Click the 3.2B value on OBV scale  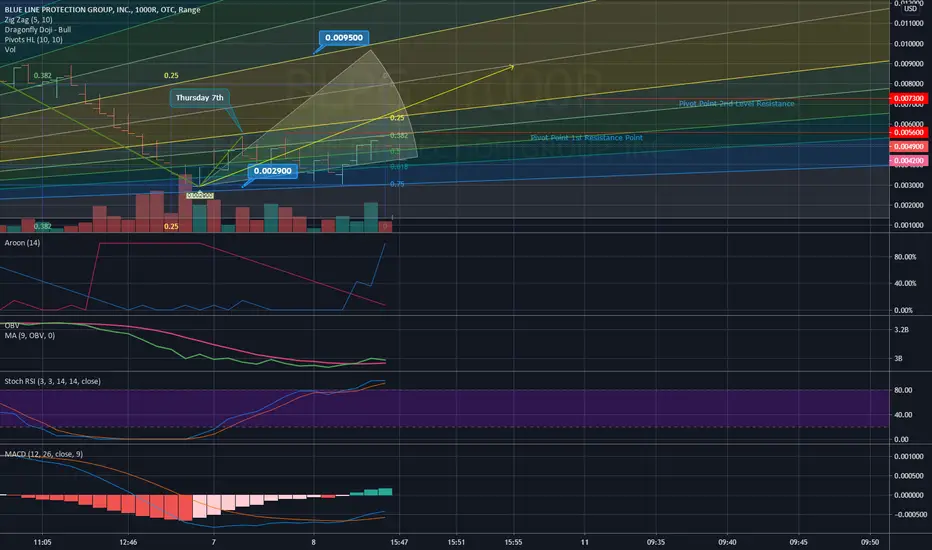click(x=902, y=329)
